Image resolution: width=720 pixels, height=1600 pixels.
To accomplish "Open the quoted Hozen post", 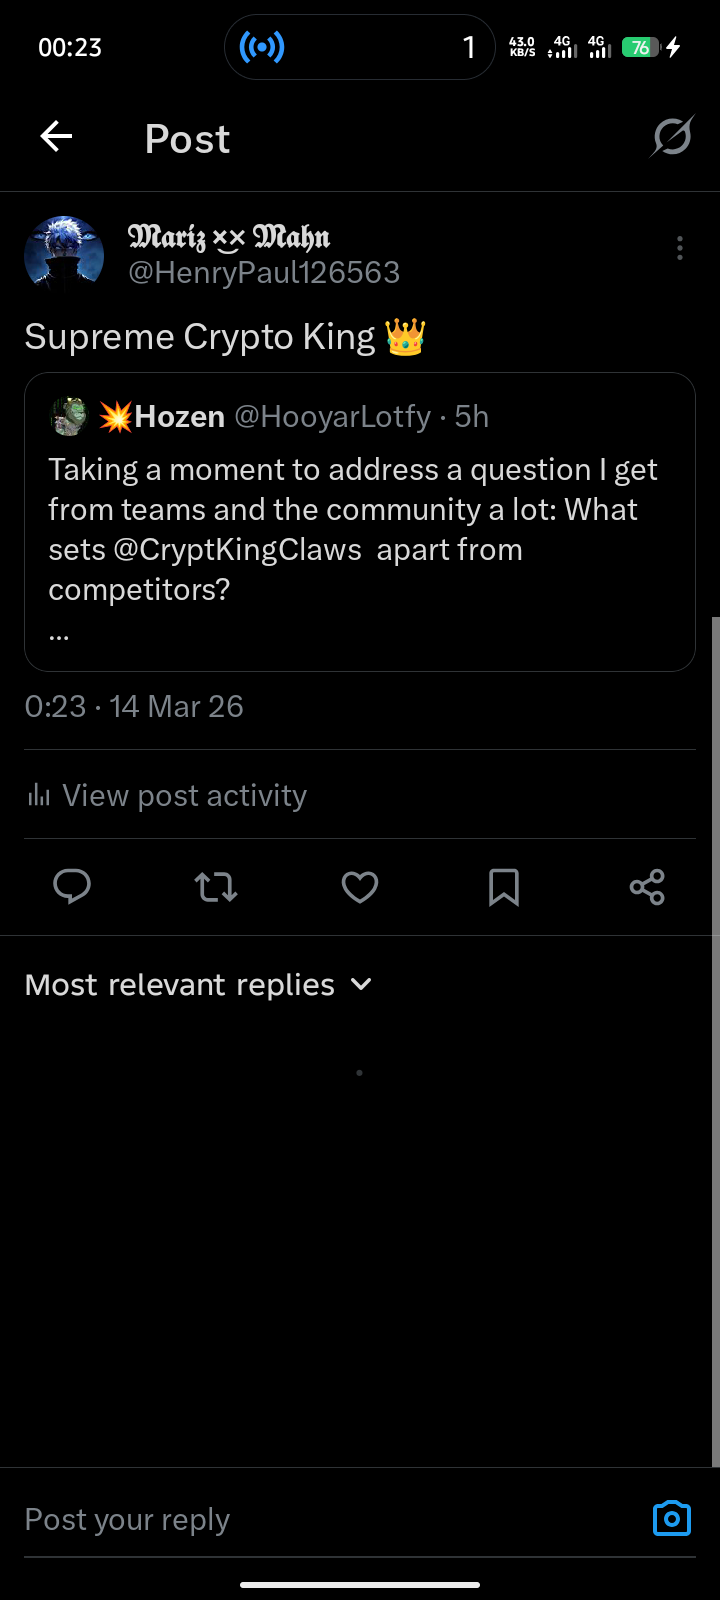I will tap(360, 522).
